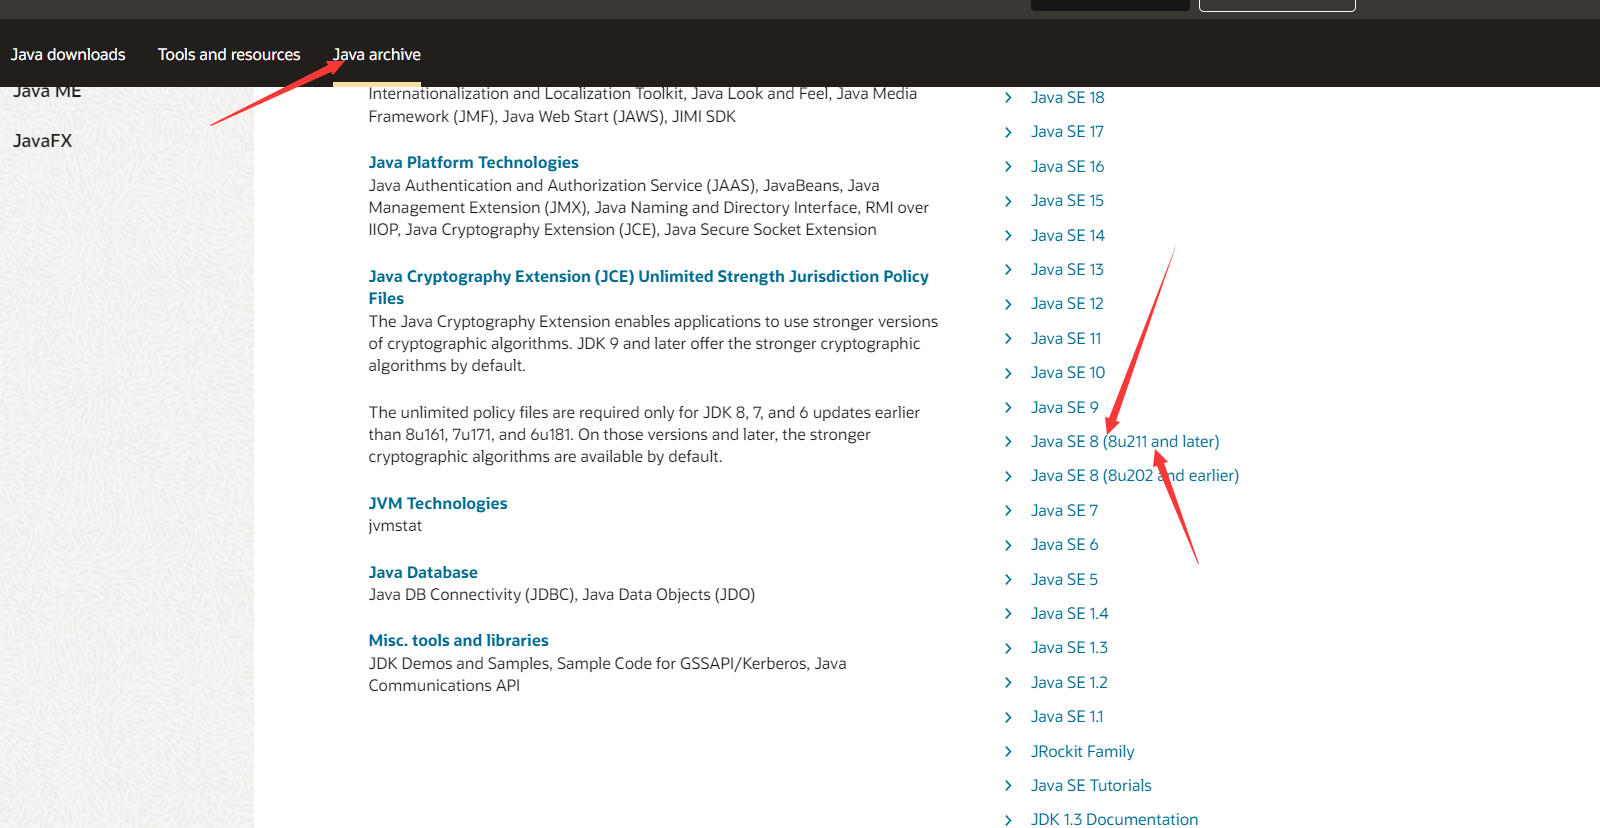The image size is (1600, 828).
Task: Open the Java SE 14 archive link
Action: (1067, 235)
